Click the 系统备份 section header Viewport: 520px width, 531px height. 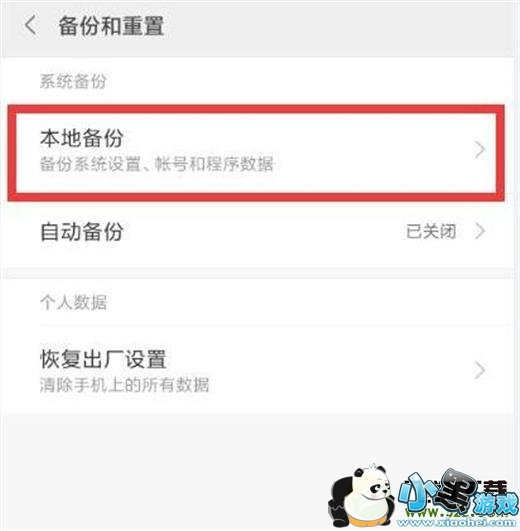73,81
